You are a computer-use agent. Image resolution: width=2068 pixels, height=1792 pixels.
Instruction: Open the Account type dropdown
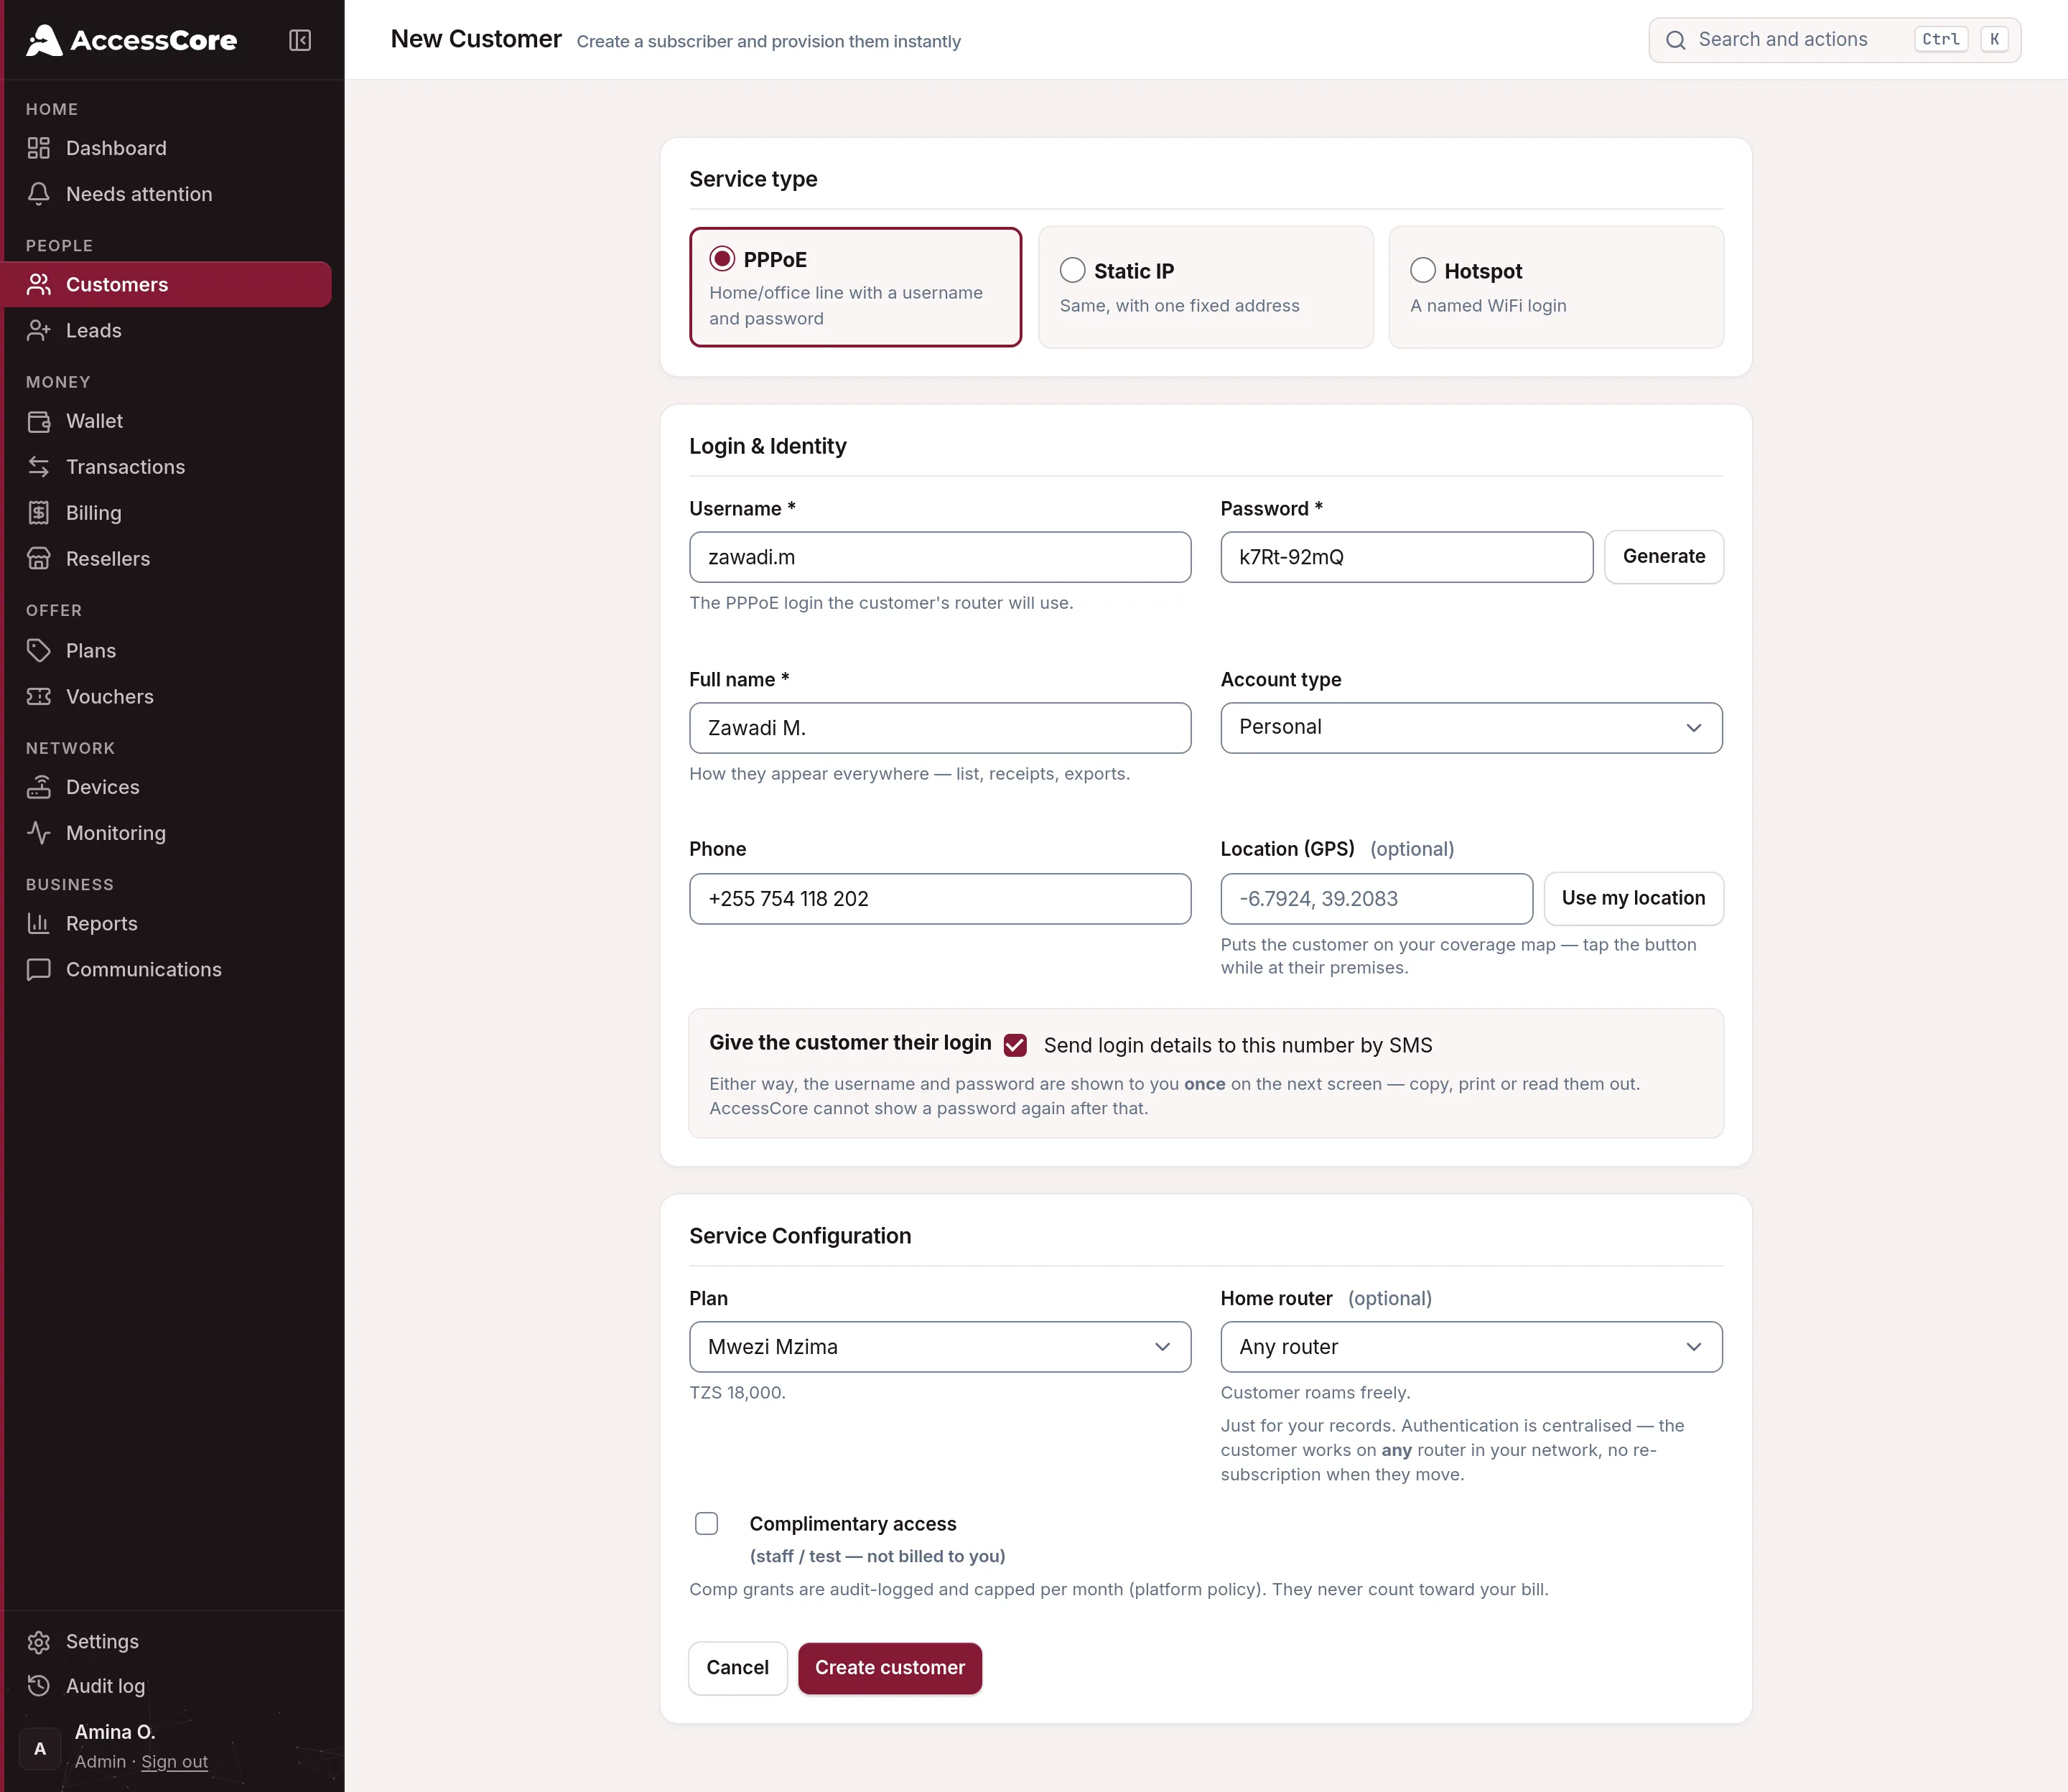[x=1471, y=727]
